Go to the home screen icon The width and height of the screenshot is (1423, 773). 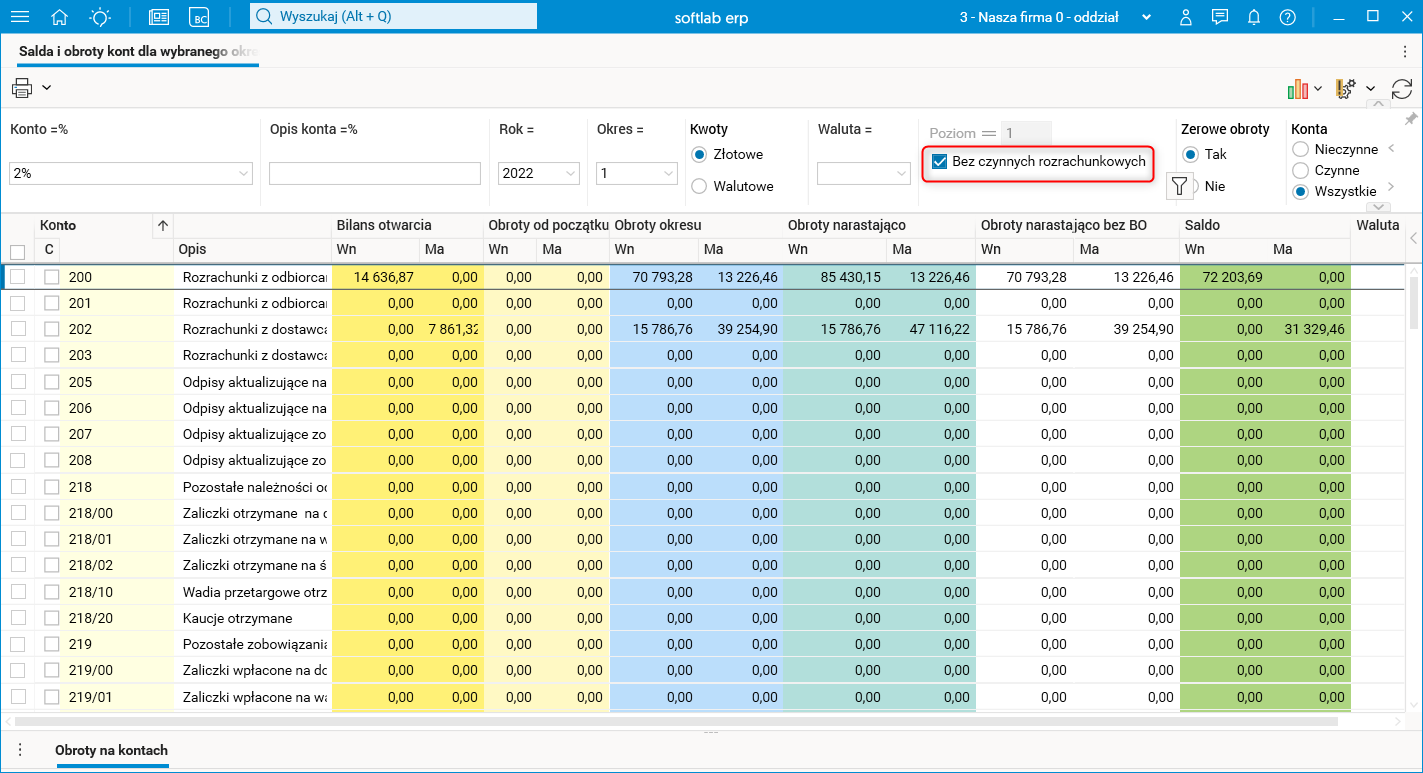pos(60,17)
